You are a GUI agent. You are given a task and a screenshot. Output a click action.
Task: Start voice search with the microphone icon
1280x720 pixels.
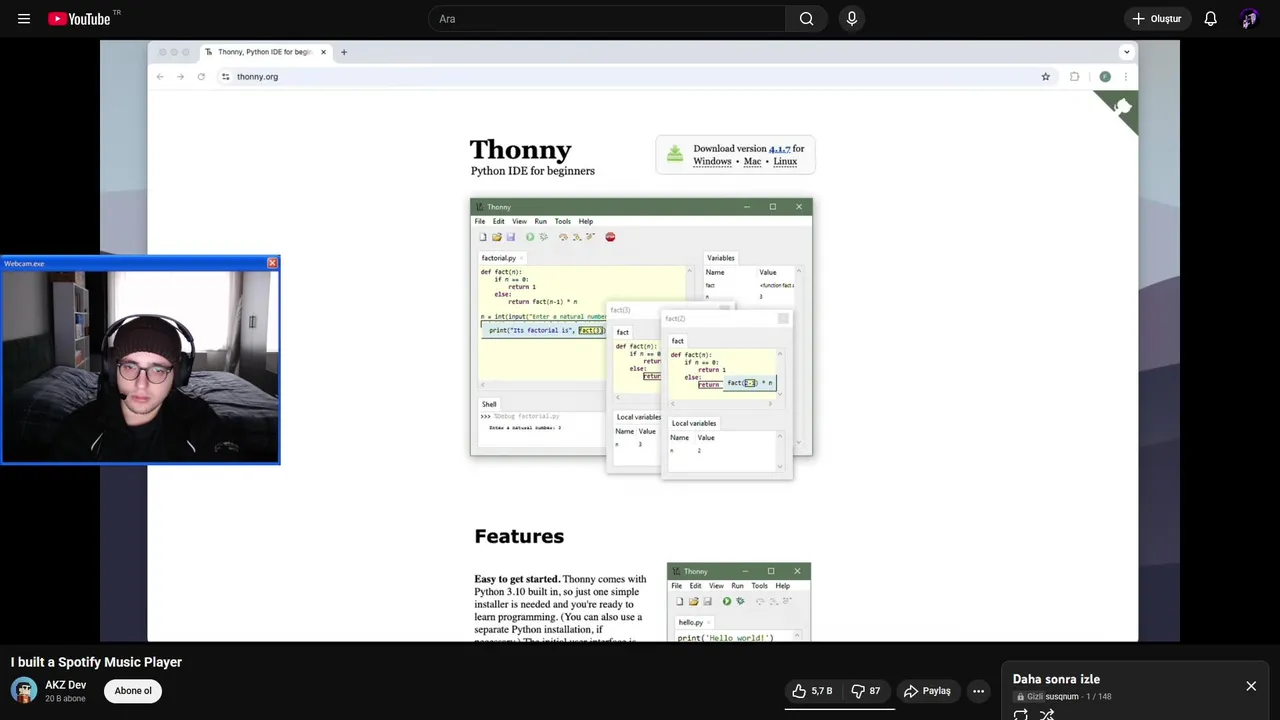pos(852,19)
